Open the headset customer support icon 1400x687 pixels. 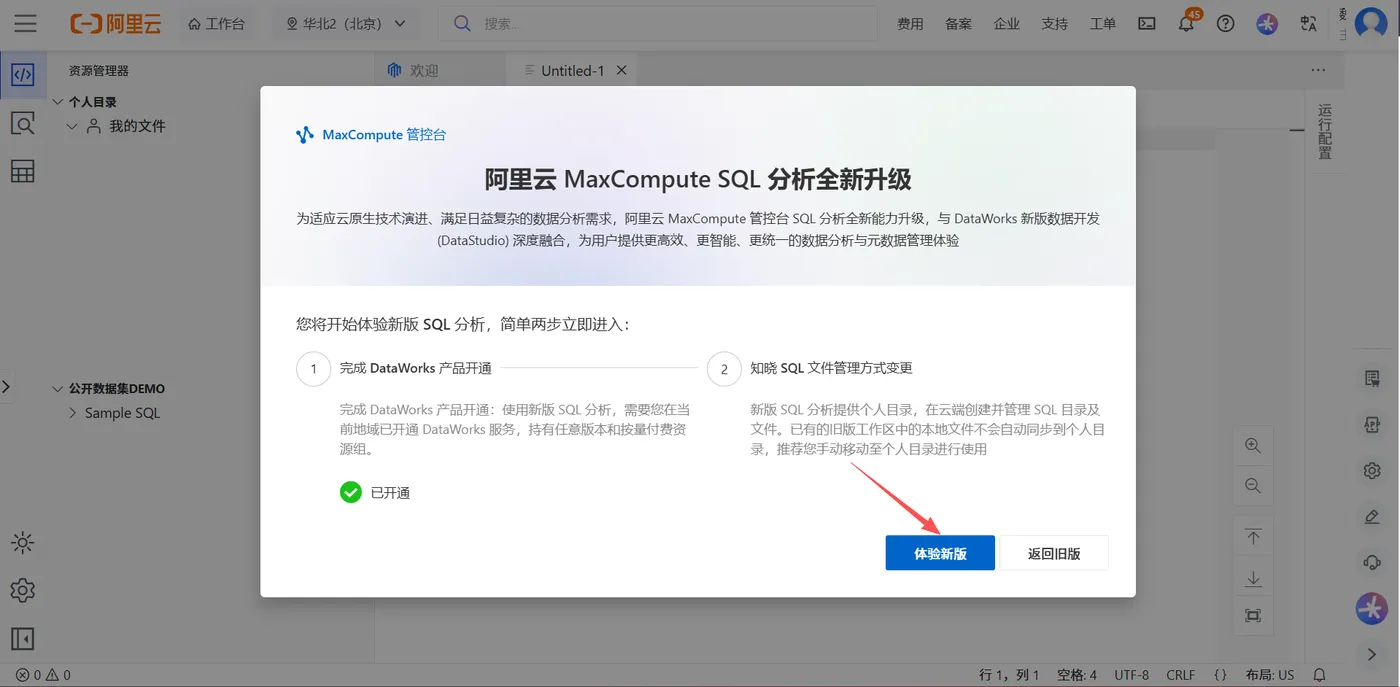[1372, 563]
